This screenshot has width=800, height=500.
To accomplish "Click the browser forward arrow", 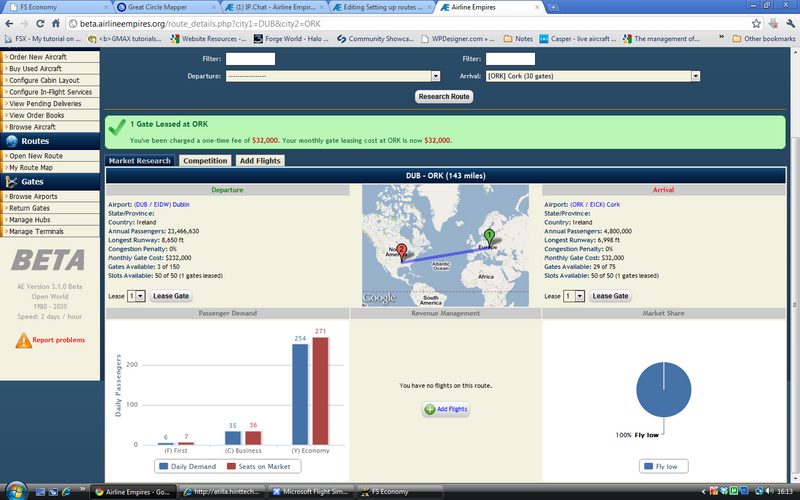I will tap(24, 23).
